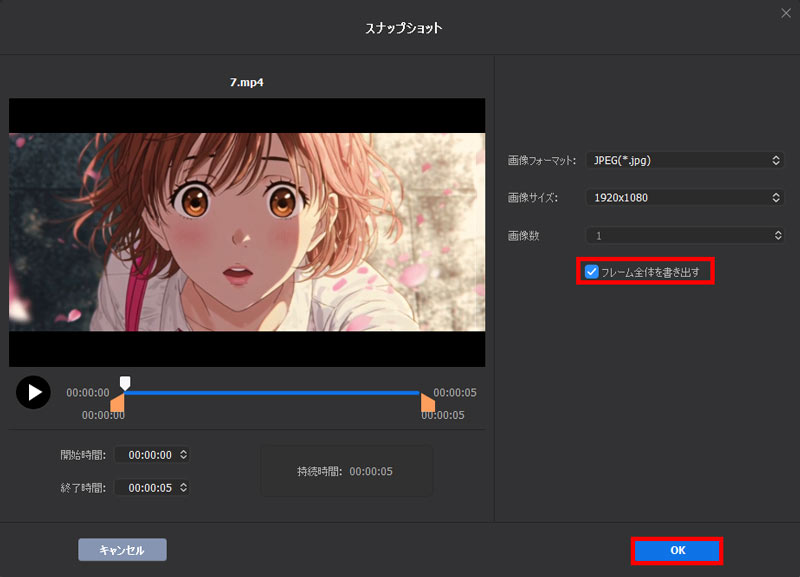Click the 開始時間 time field

click(146, 455)
